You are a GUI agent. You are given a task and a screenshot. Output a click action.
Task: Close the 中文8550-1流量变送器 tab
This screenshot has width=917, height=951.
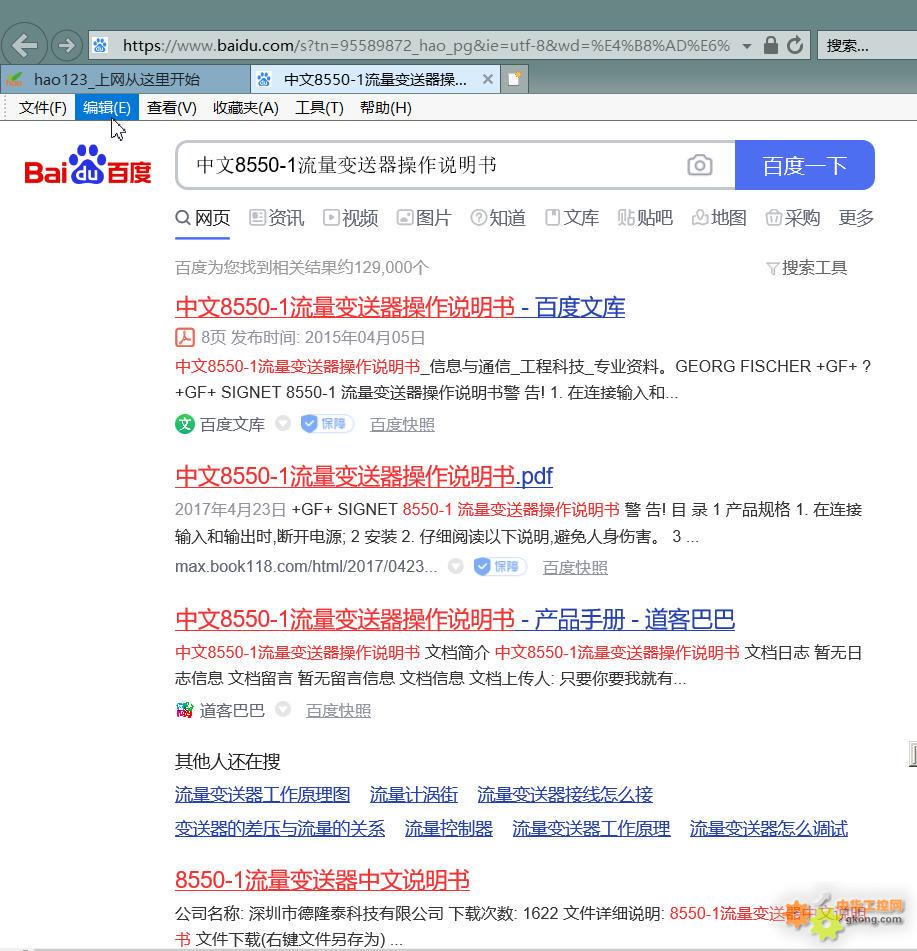[487, 79]
